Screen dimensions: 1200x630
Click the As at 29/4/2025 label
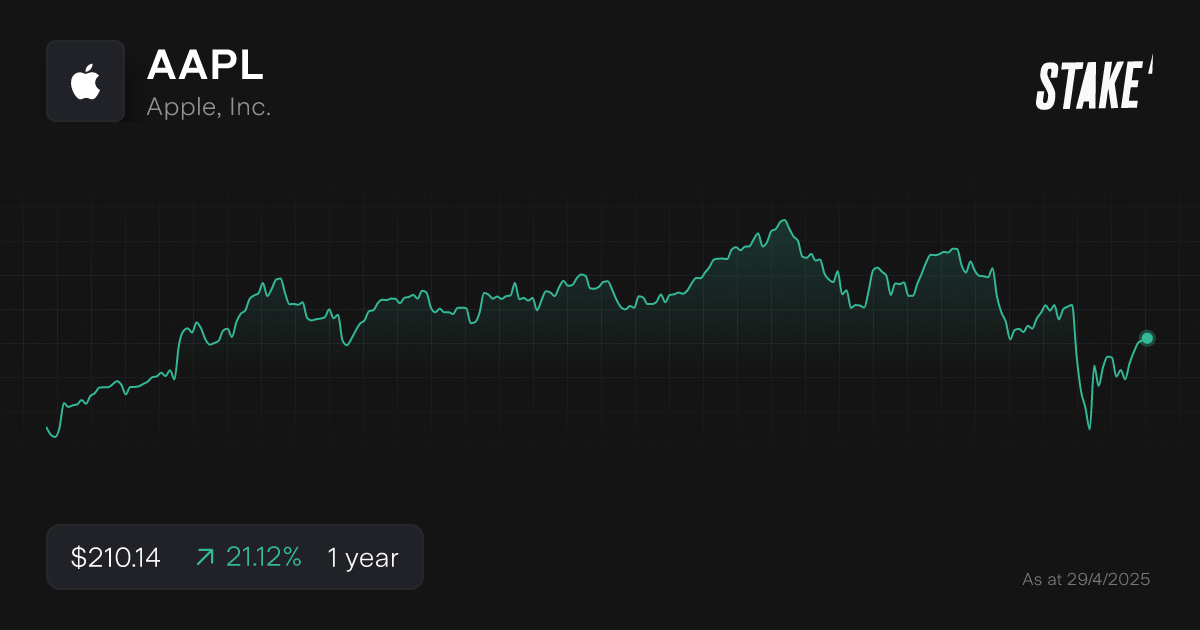[x=1087, y=578]
